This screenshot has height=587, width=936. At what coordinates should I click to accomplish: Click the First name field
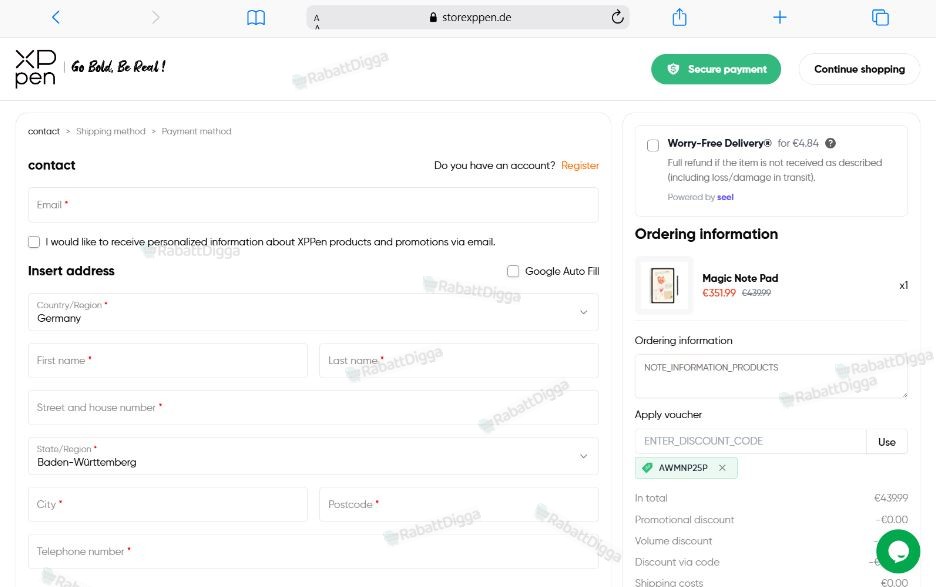click(x=168, y=360)
